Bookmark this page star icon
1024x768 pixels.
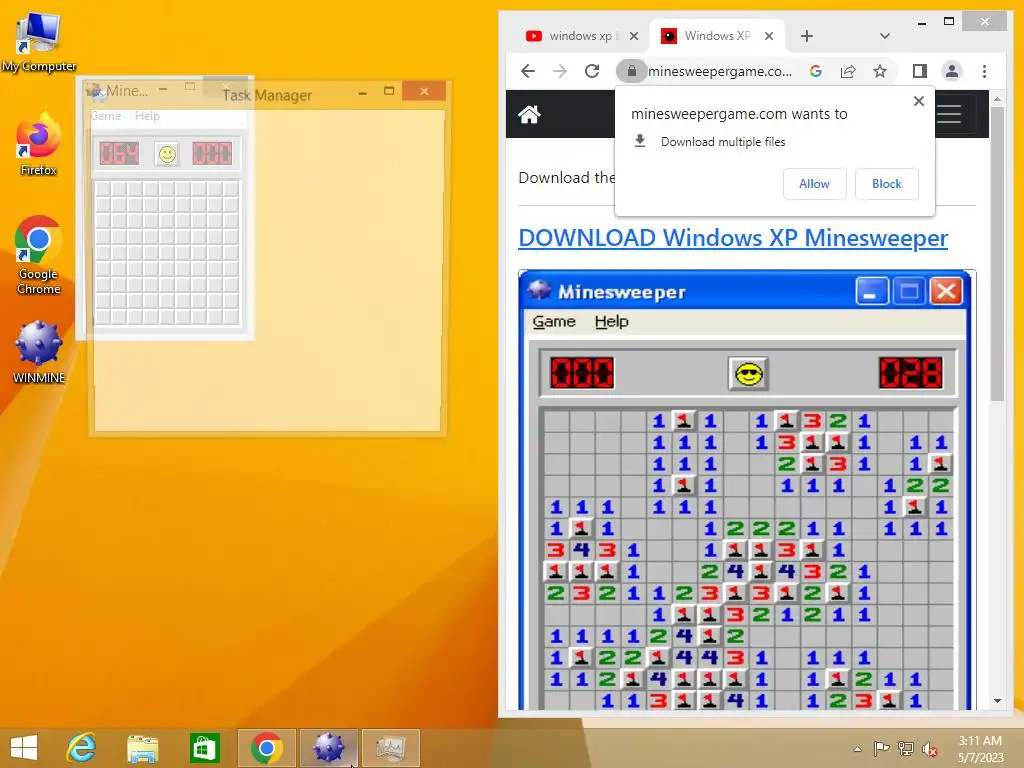click(880, 71)
